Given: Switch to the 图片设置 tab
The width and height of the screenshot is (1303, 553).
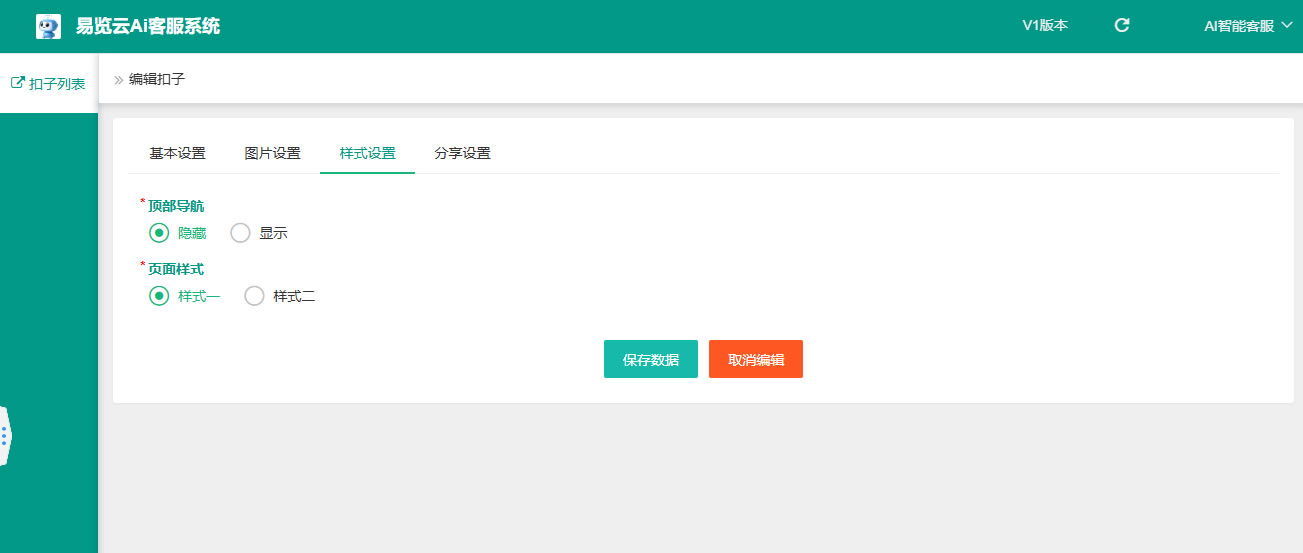Looking at the screenshot, I should coord(272,153).
